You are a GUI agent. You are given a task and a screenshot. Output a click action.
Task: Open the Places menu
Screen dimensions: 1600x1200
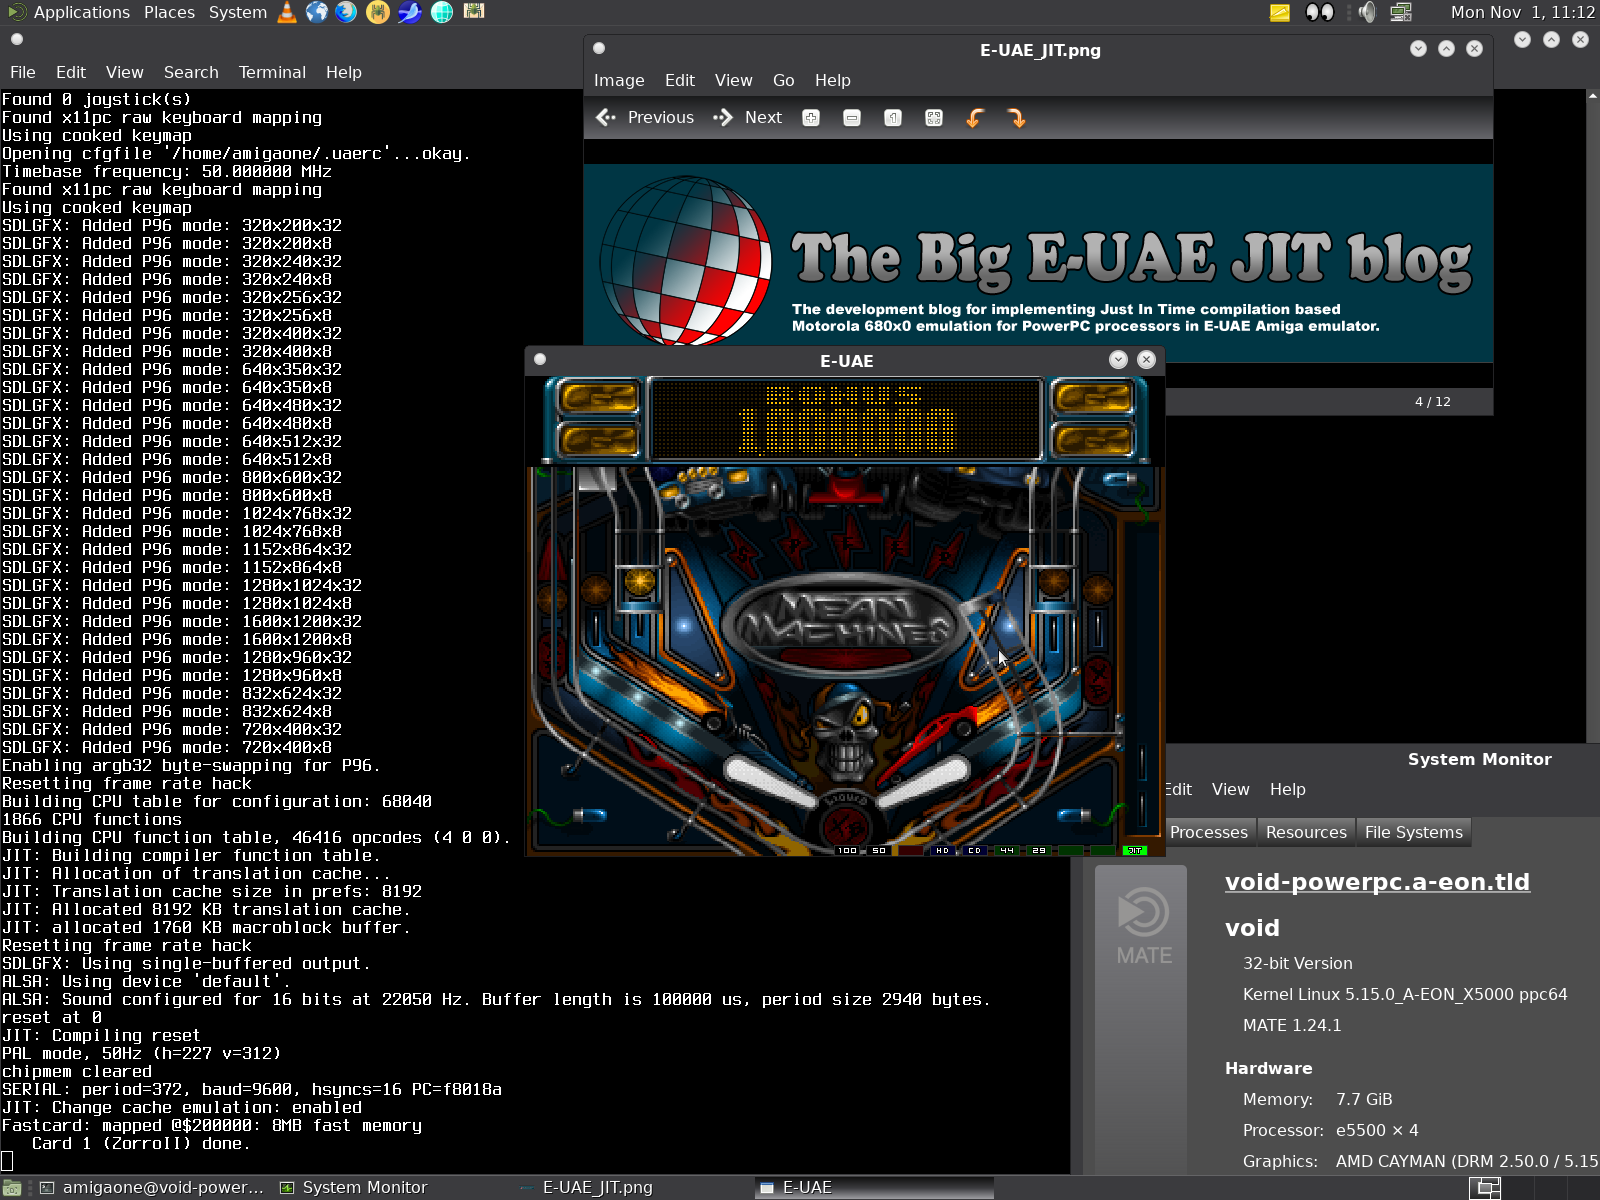169,12
